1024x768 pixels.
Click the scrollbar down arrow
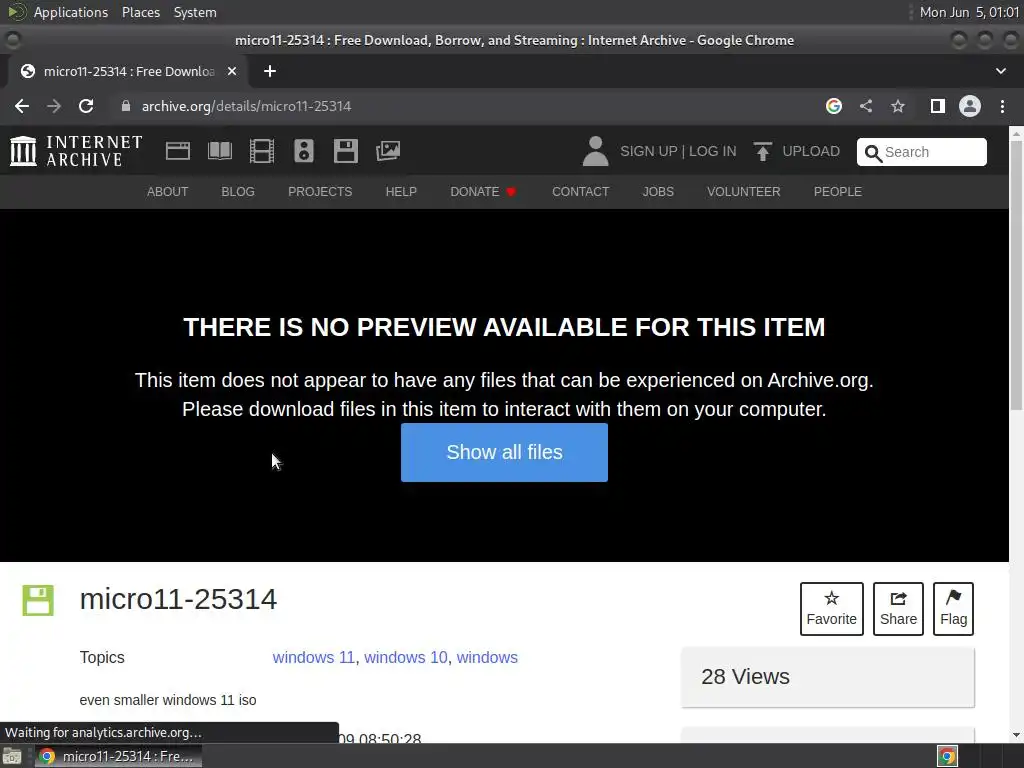coord(1016,735)
